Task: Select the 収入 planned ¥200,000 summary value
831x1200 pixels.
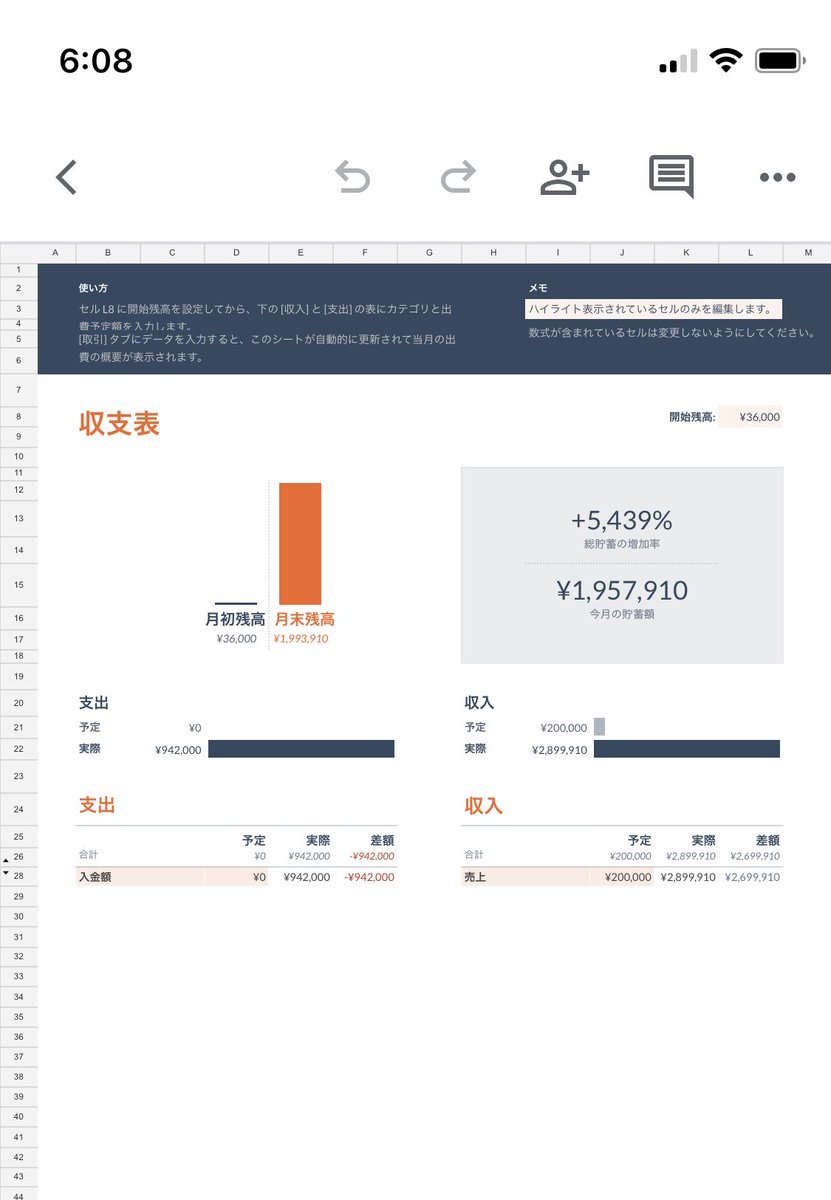Action: tap(564, 728)
